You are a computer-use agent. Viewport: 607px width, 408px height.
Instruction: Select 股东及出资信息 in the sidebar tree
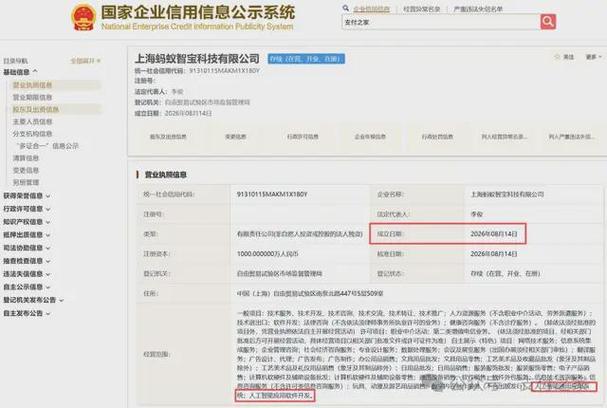coord(36,110)
